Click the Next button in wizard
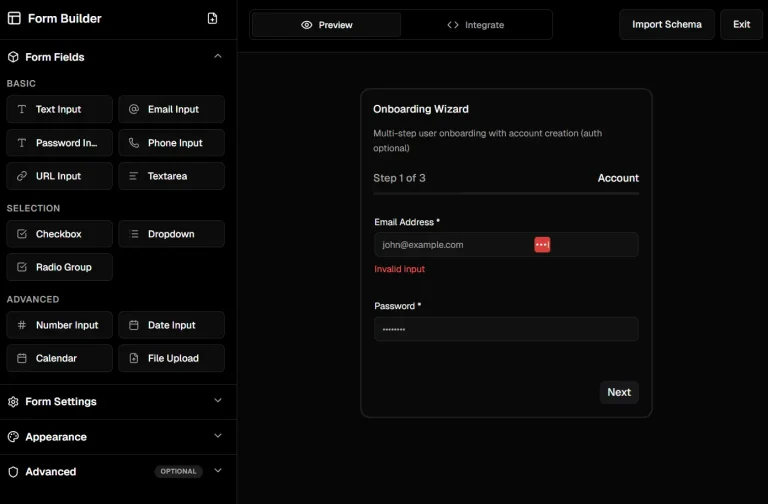The height and width of the screenshot is (504, 768). coord(619,392)
